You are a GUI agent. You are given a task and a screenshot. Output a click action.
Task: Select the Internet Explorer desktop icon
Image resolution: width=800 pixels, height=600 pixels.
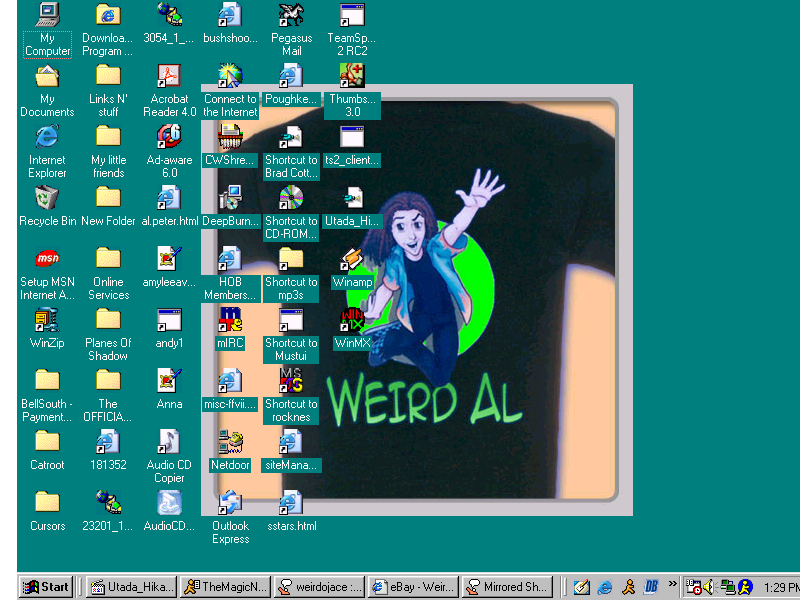[x=47, y=137]
